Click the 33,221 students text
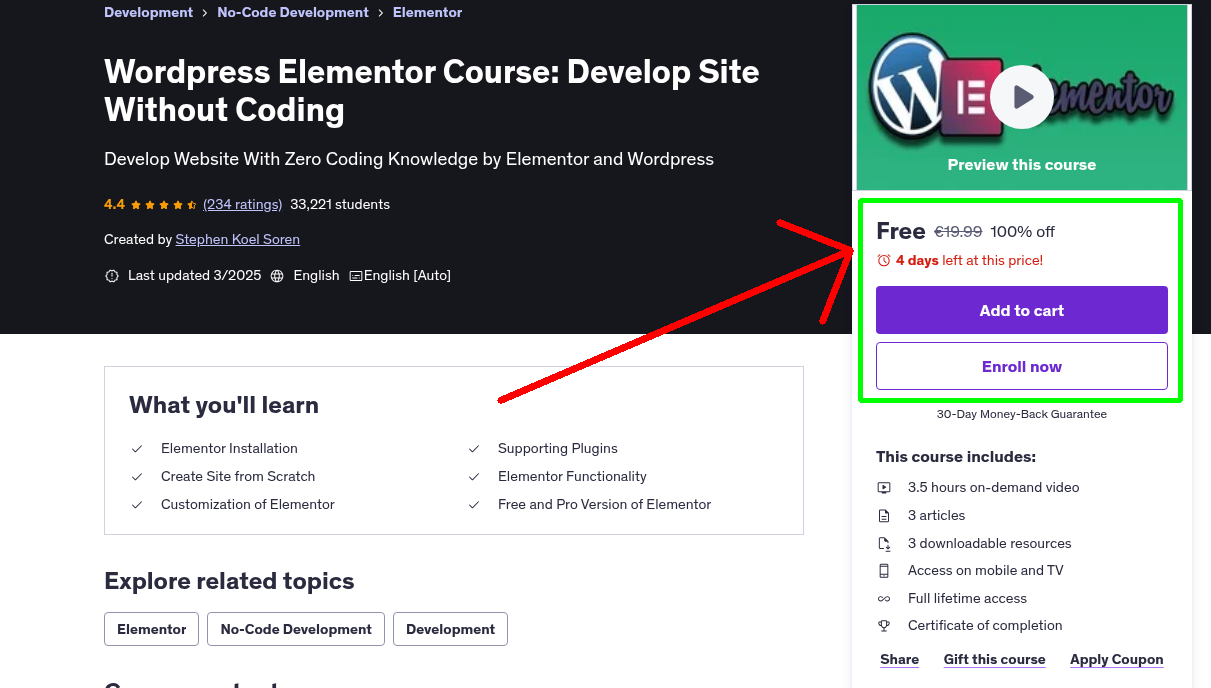Image resolution: width=1211 pixels, height=688 pixels. tap(340, 204)
